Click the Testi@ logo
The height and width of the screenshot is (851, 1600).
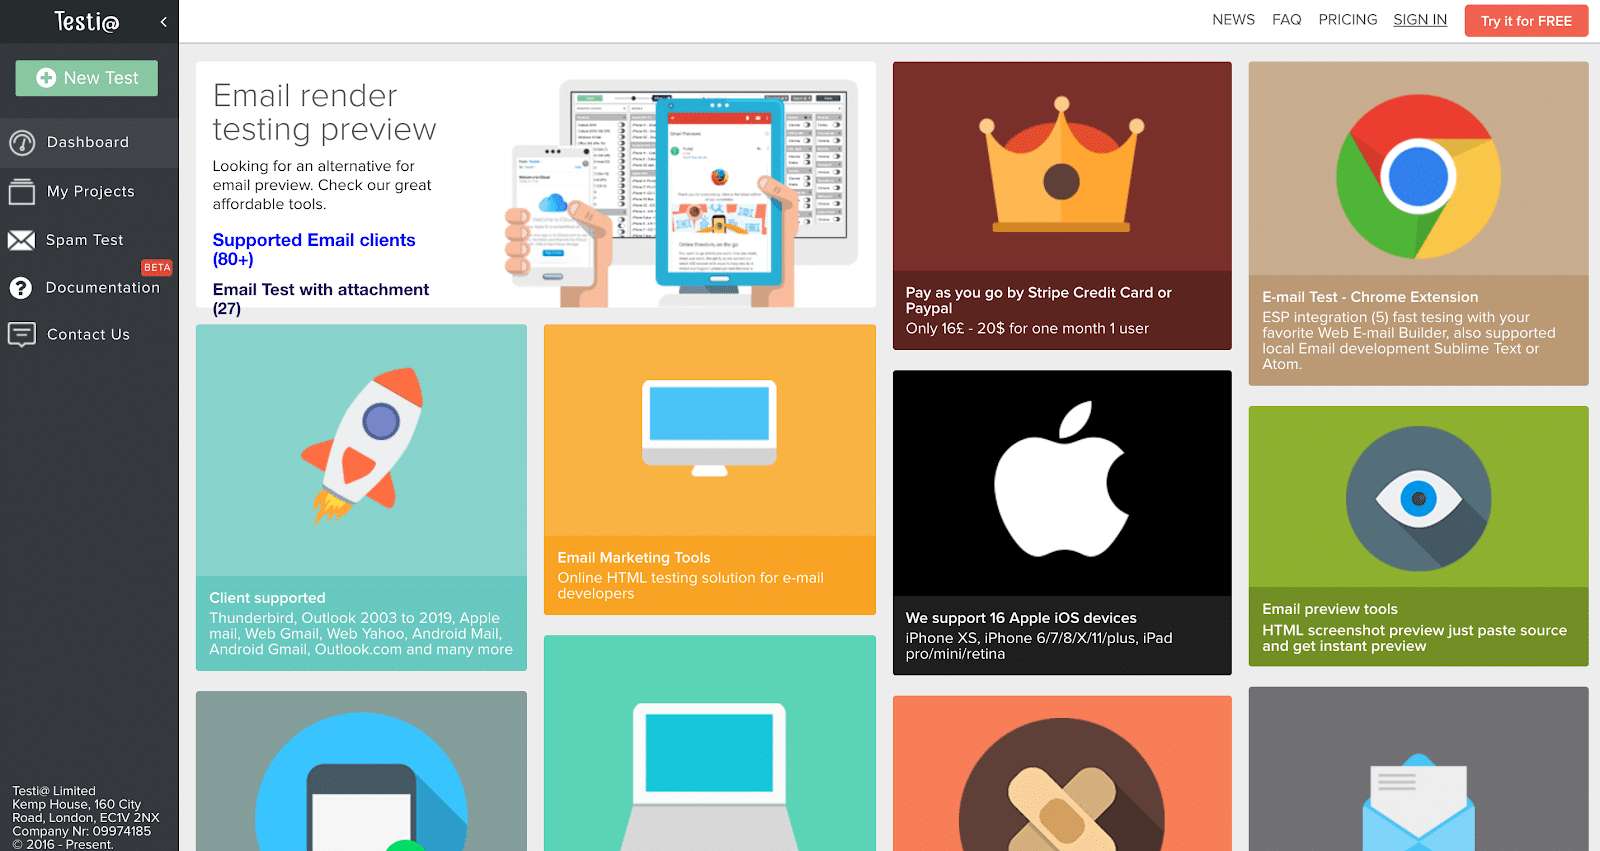(87, 21)
